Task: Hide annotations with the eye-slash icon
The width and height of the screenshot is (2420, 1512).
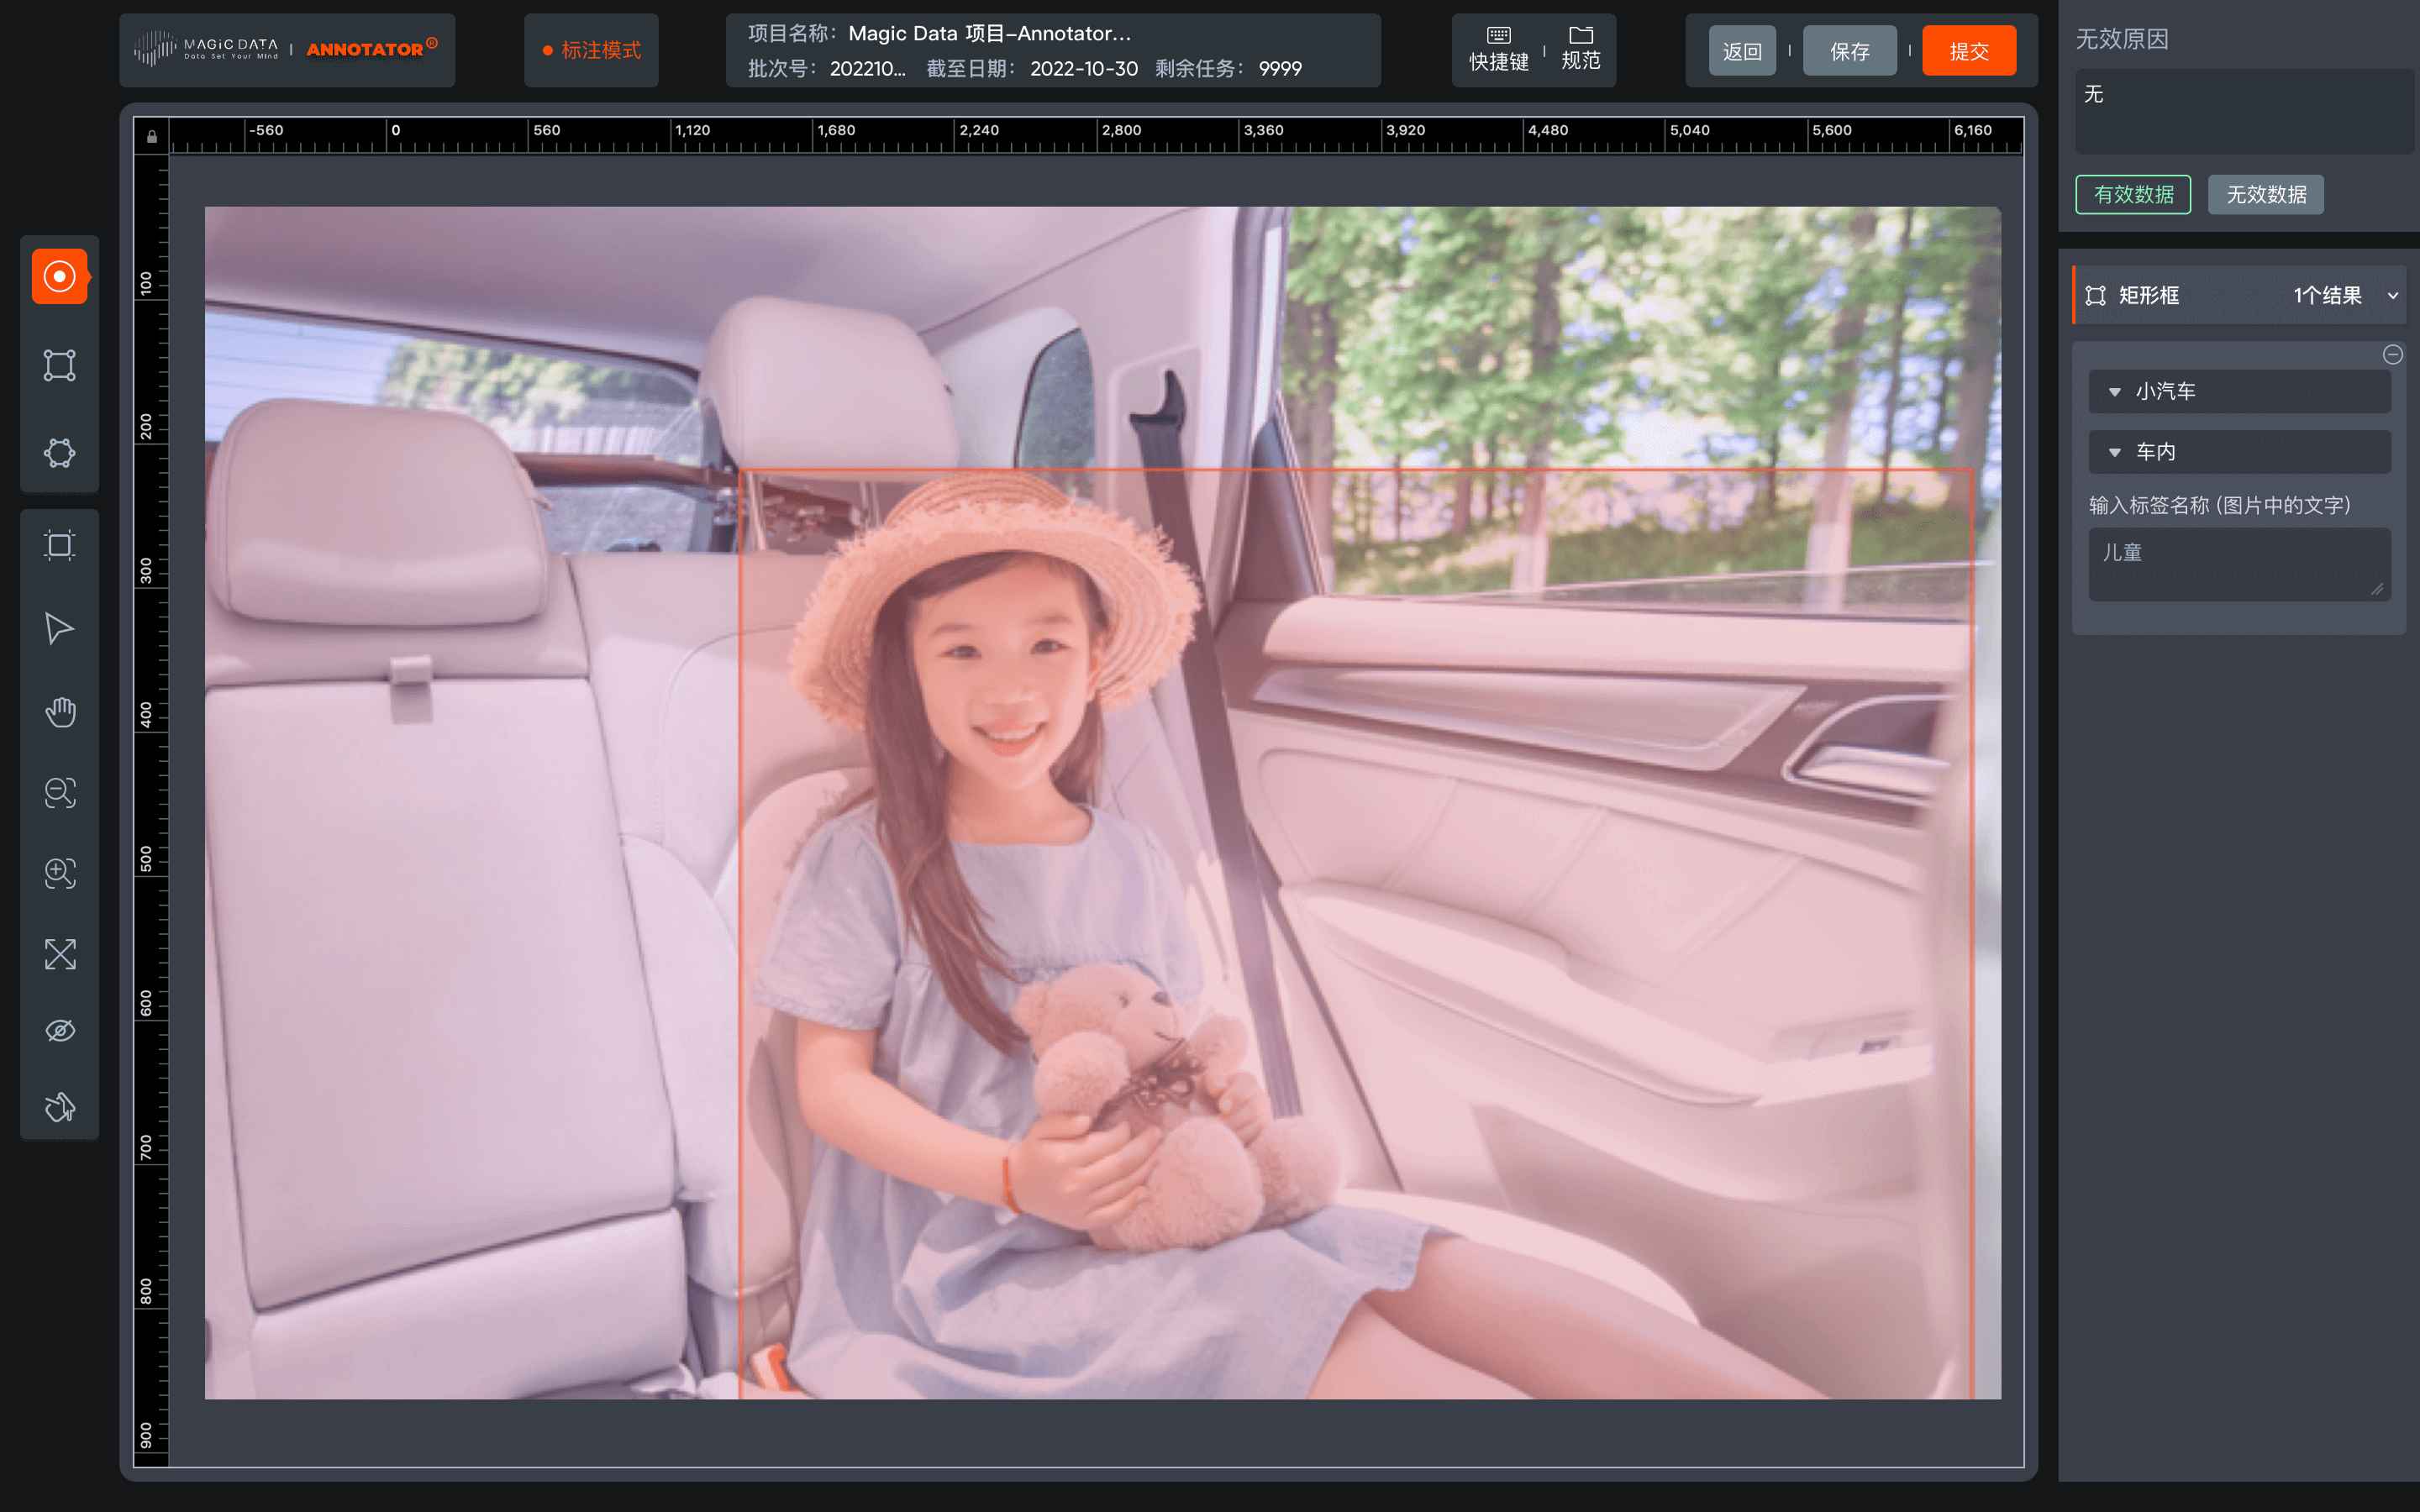Action: 60,1029
